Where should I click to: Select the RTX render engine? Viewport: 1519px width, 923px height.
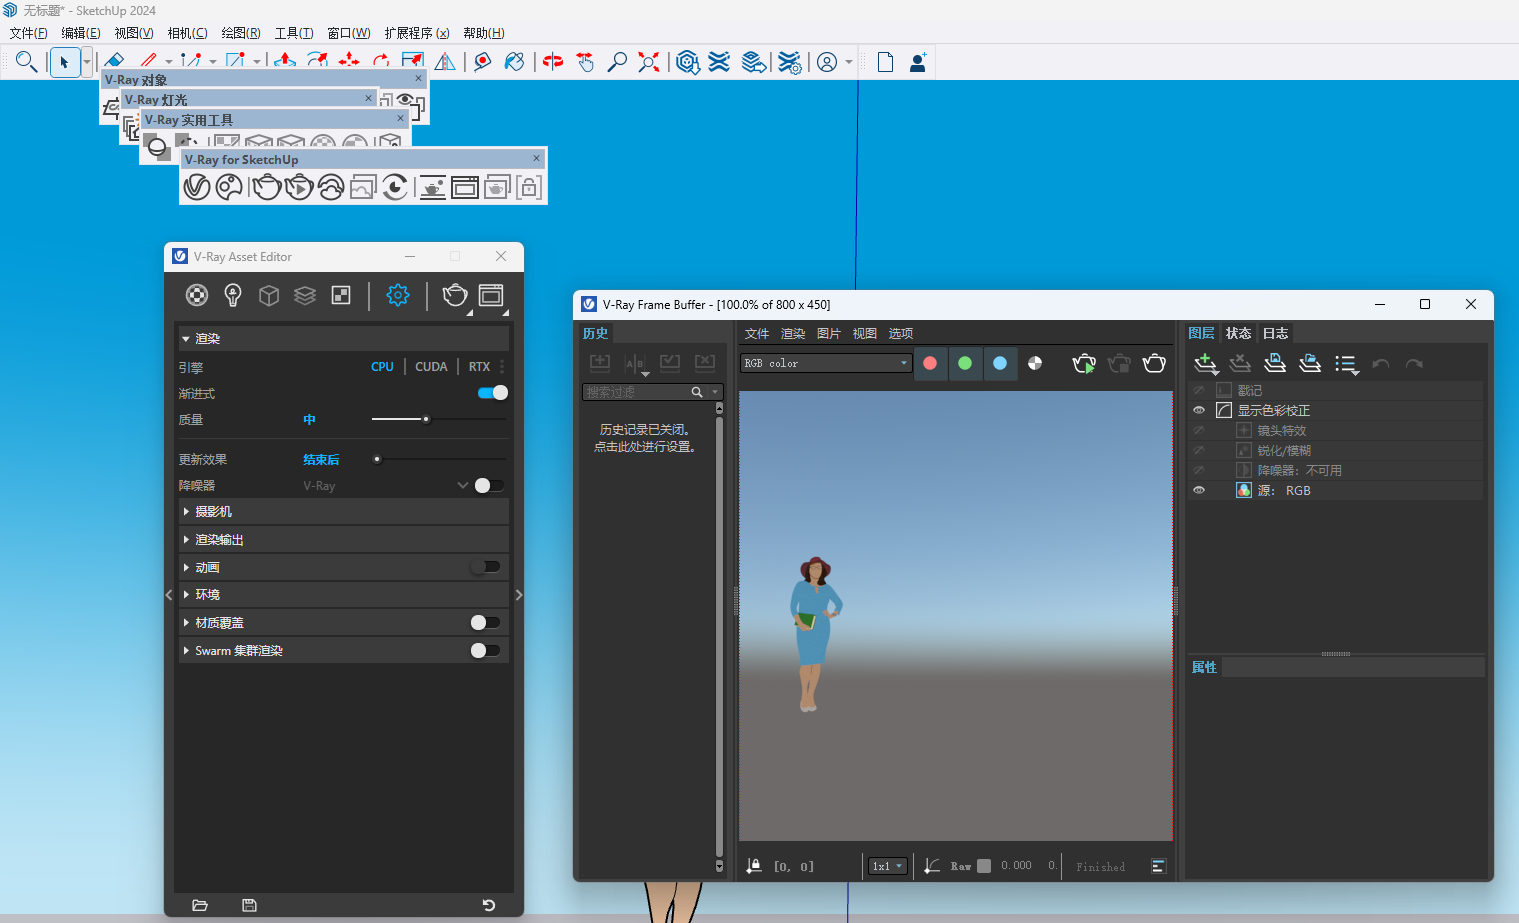click(479, 367)
